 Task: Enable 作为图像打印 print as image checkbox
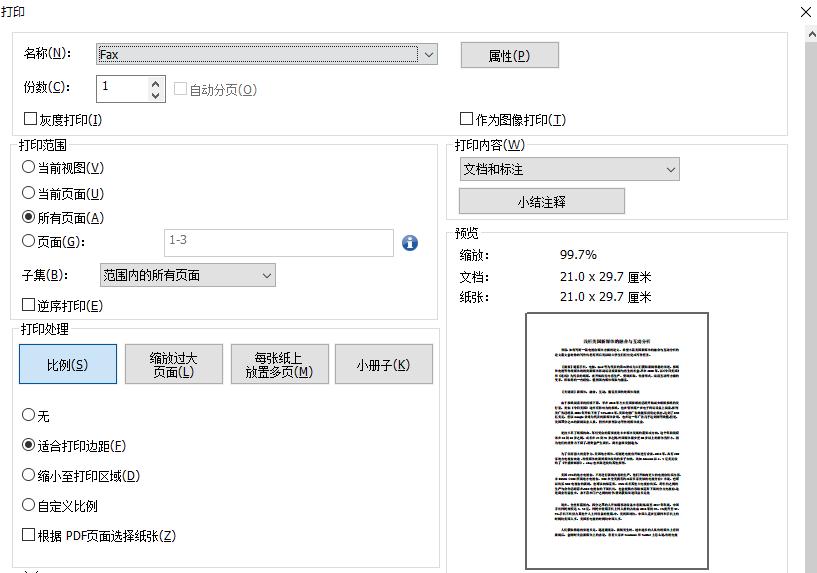466,119
